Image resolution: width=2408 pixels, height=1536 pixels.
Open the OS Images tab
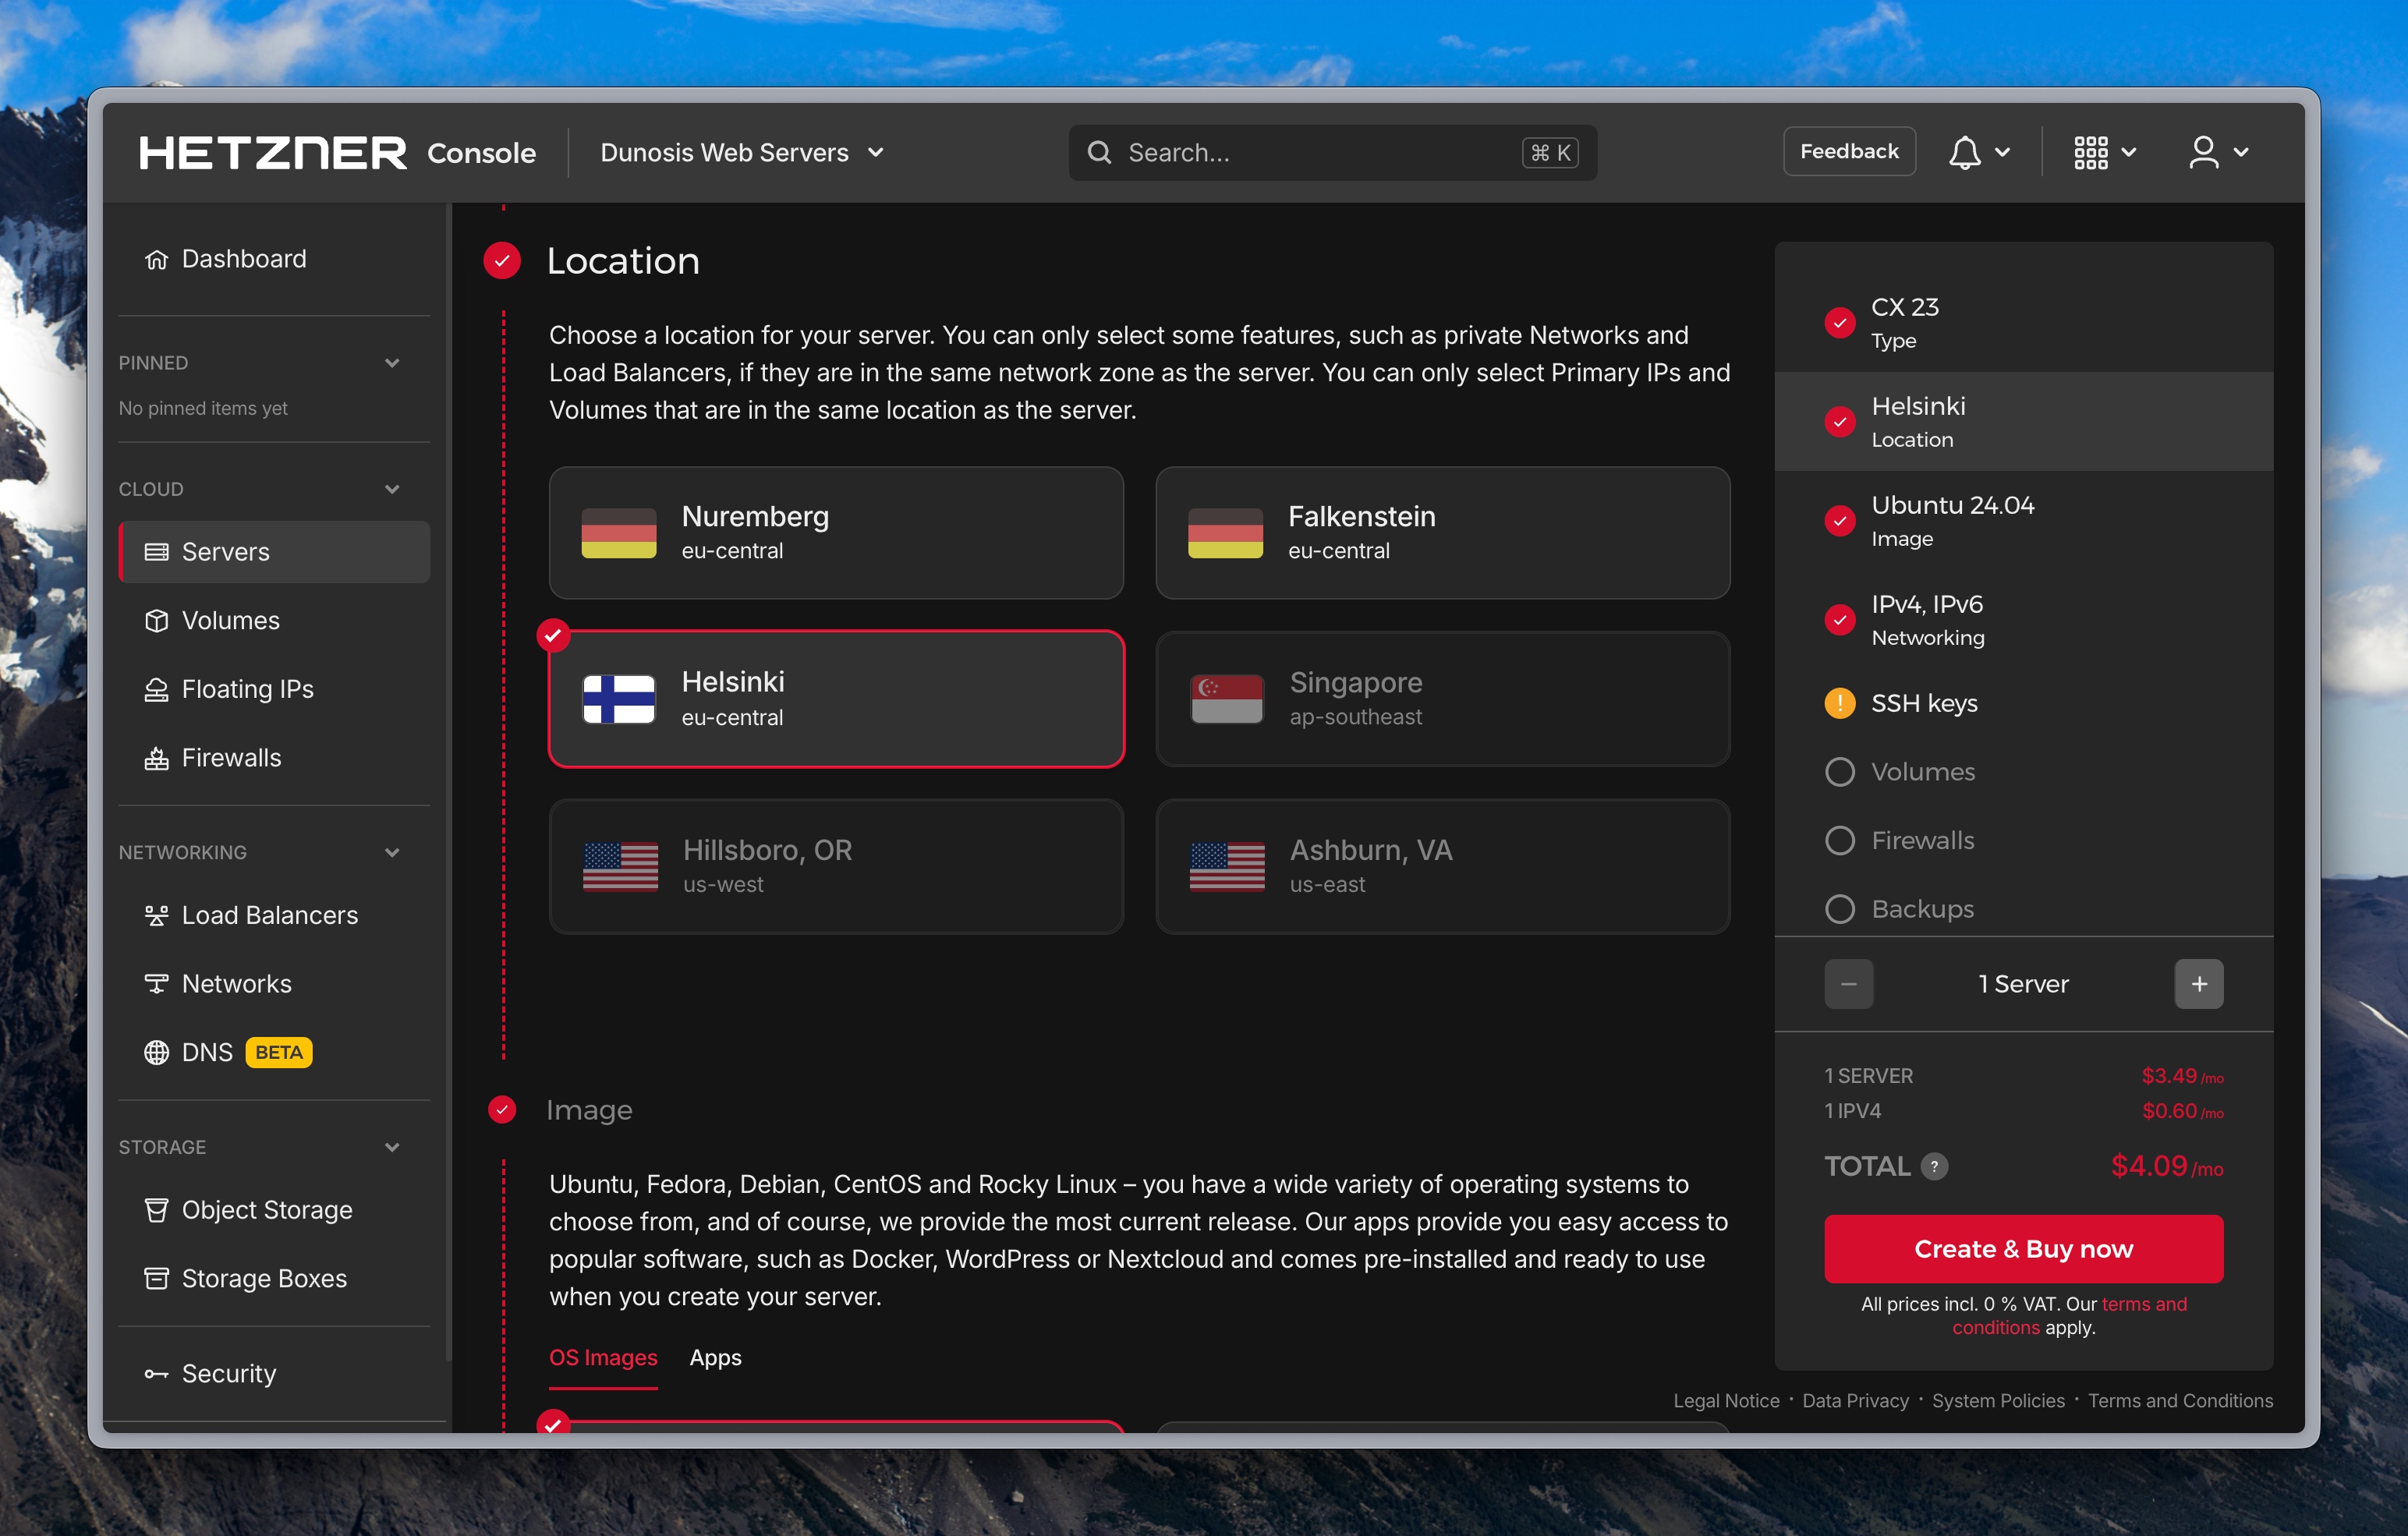click(x=603, y=1357)
